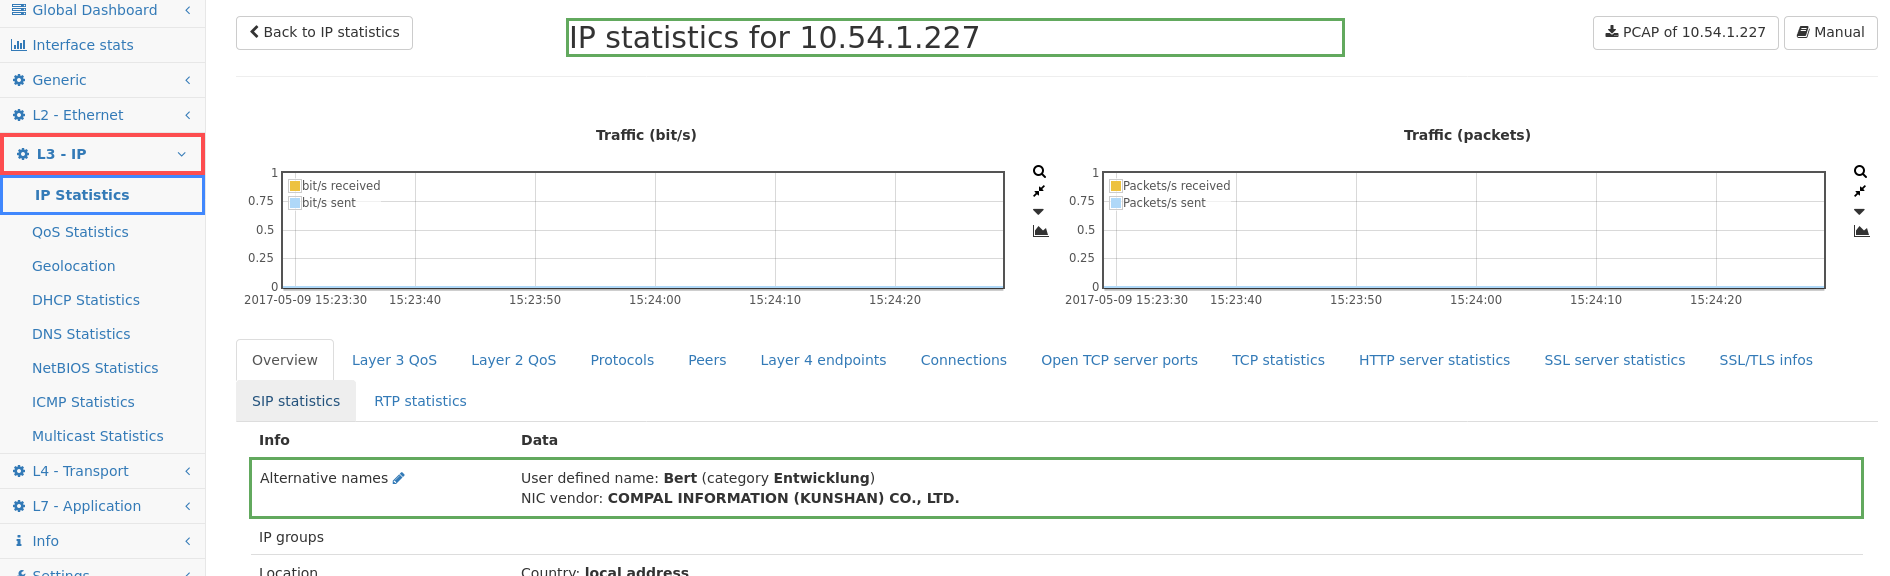Toggle bit/s received legend swatch
Viewport: 1890px width, 576px height.
pos(295,186)
